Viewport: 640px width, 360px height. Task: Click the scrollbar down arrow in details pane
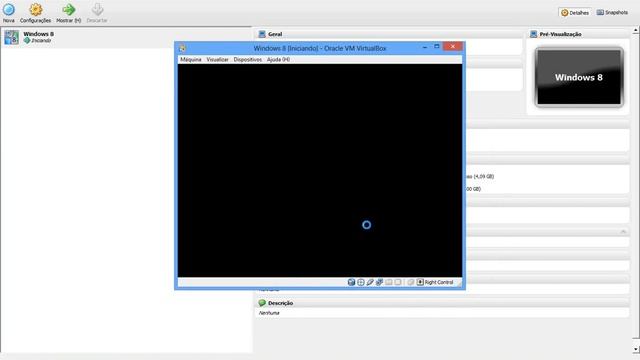pyautogui.click(x=636, y=349)
